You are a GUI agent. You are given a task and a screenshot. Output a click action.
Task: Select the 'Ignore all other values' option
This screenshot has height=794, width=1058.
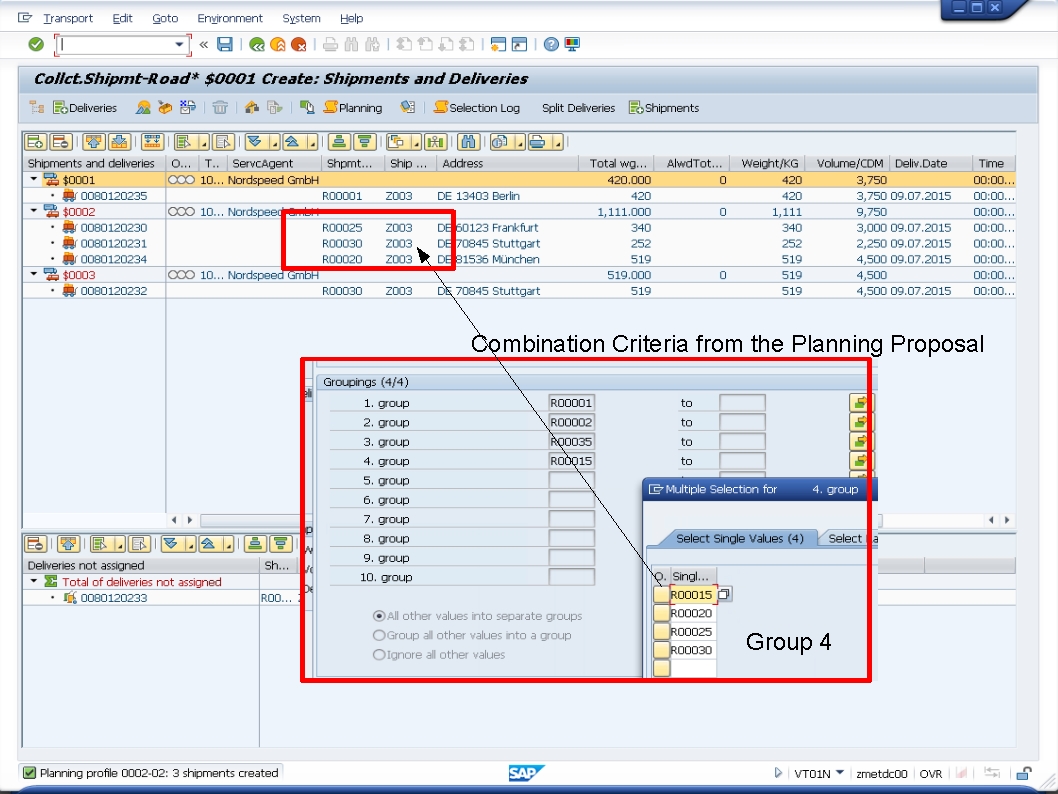point(381,654)
